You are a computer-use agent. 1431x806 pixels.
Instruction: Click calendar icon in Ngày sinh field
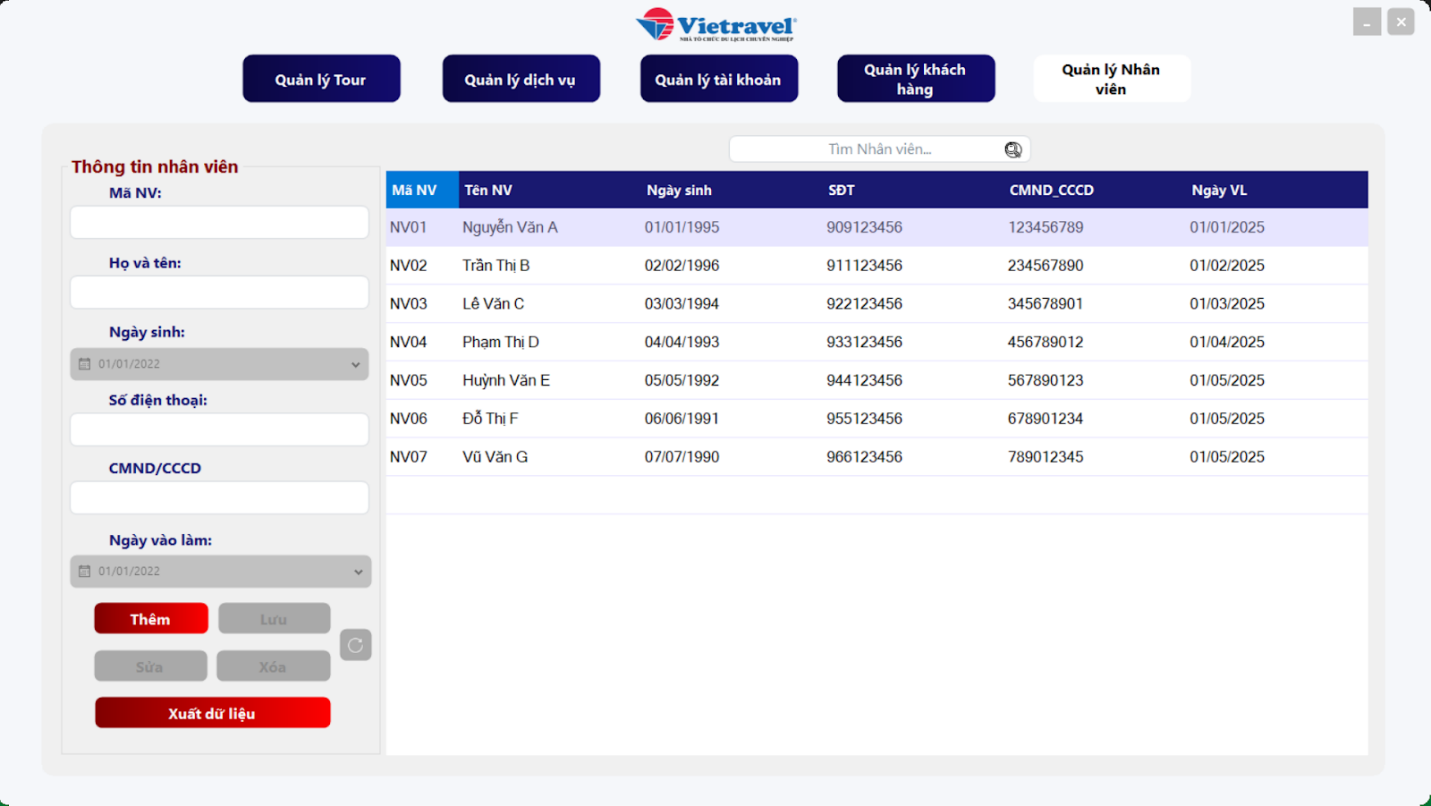pos(85,364)
